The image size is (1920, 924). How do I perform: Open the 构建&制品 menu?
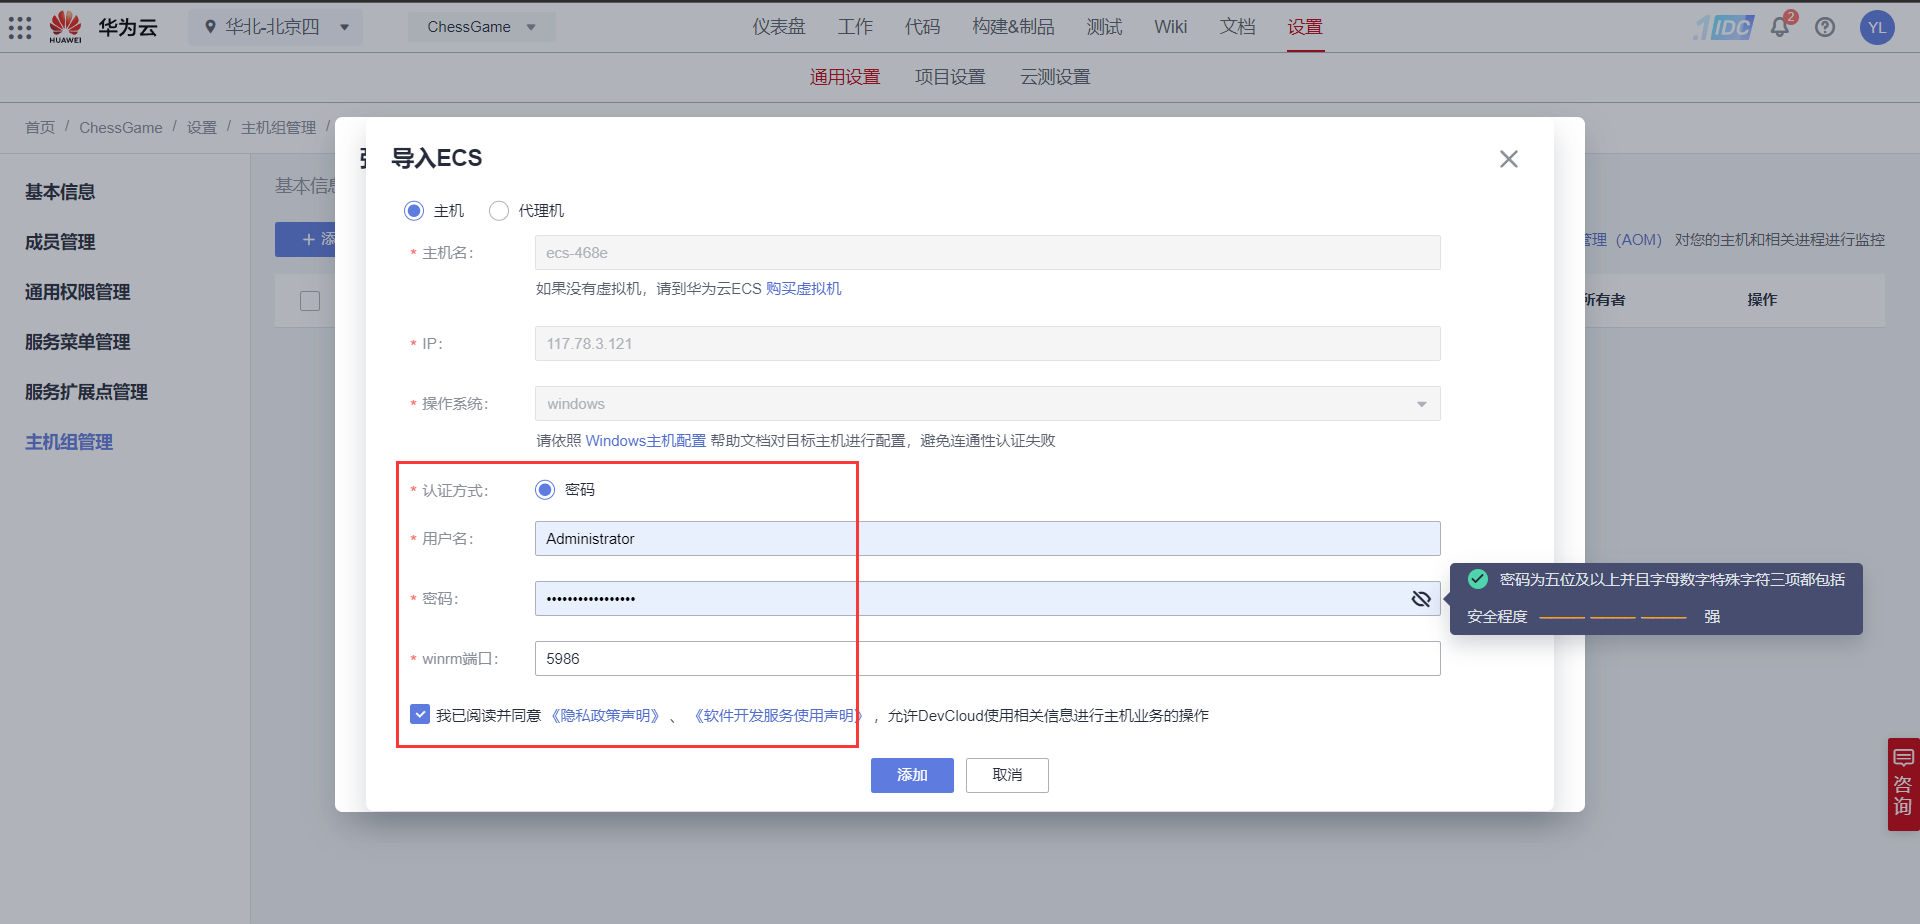tap(1013, 27)
